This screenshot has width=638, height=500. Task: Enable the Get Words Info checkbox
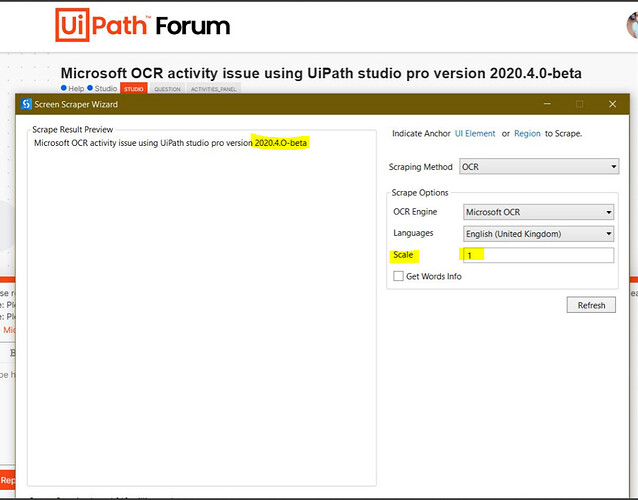click(398, 276)
